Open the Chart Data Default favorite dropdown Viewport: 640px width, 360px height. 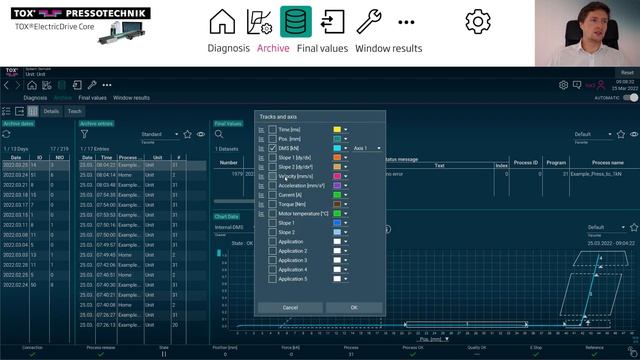[x=606, y=227]
